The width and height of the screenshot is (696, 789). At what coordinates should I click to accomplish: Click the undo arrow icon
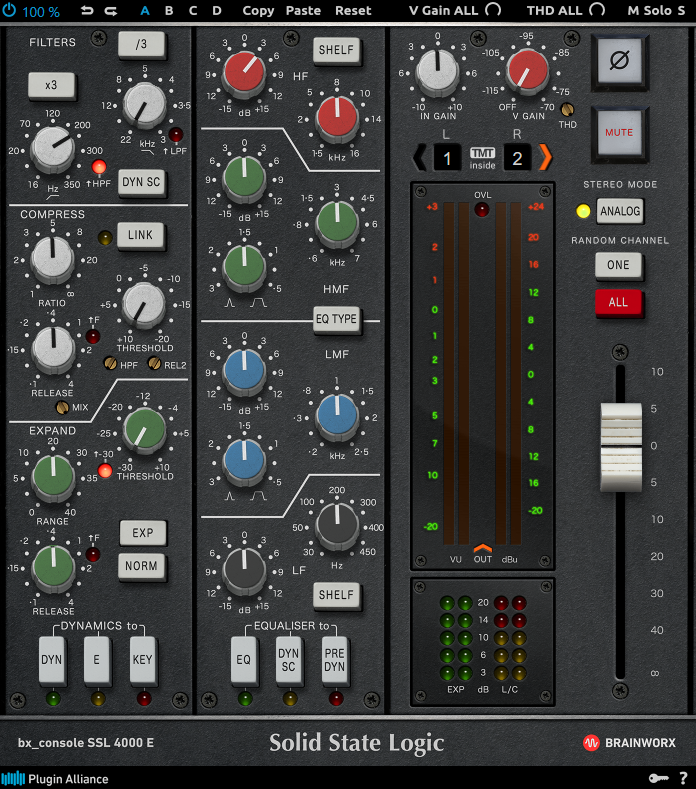click(x=87, y=11)
